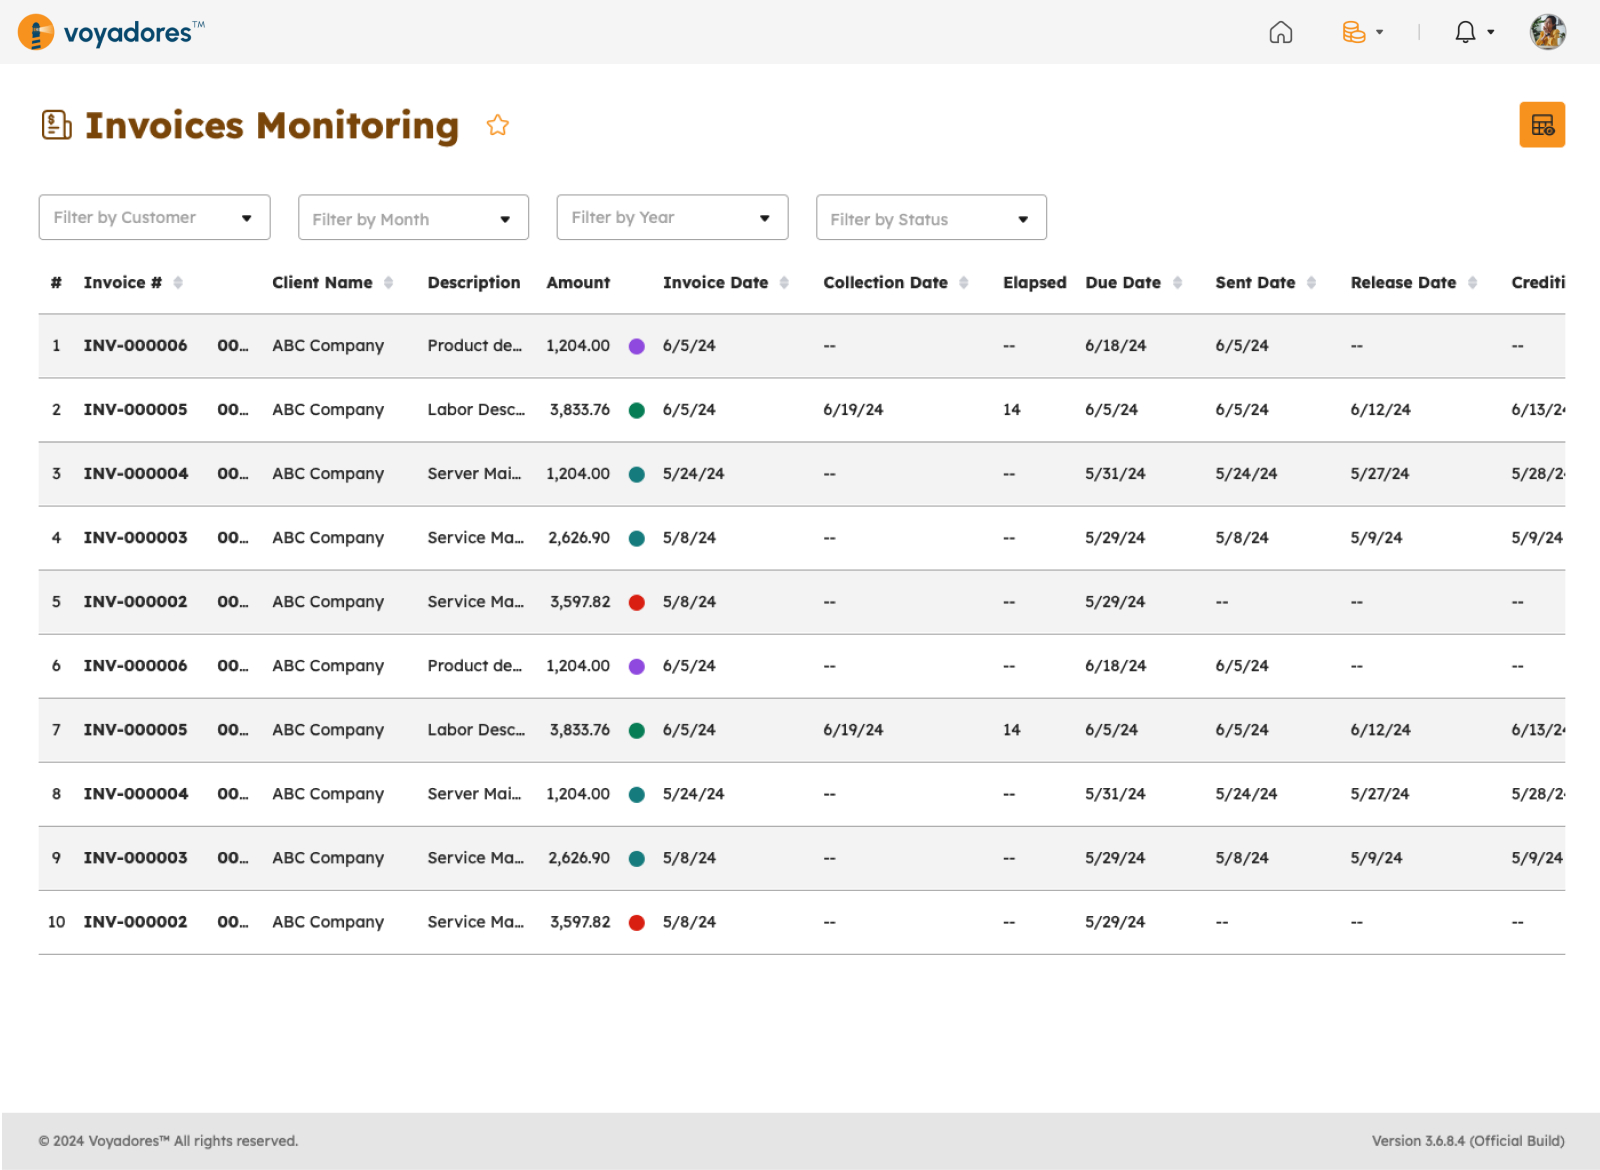Go to the home icon
The image size is (1600, 1170).
[1280, 33]
